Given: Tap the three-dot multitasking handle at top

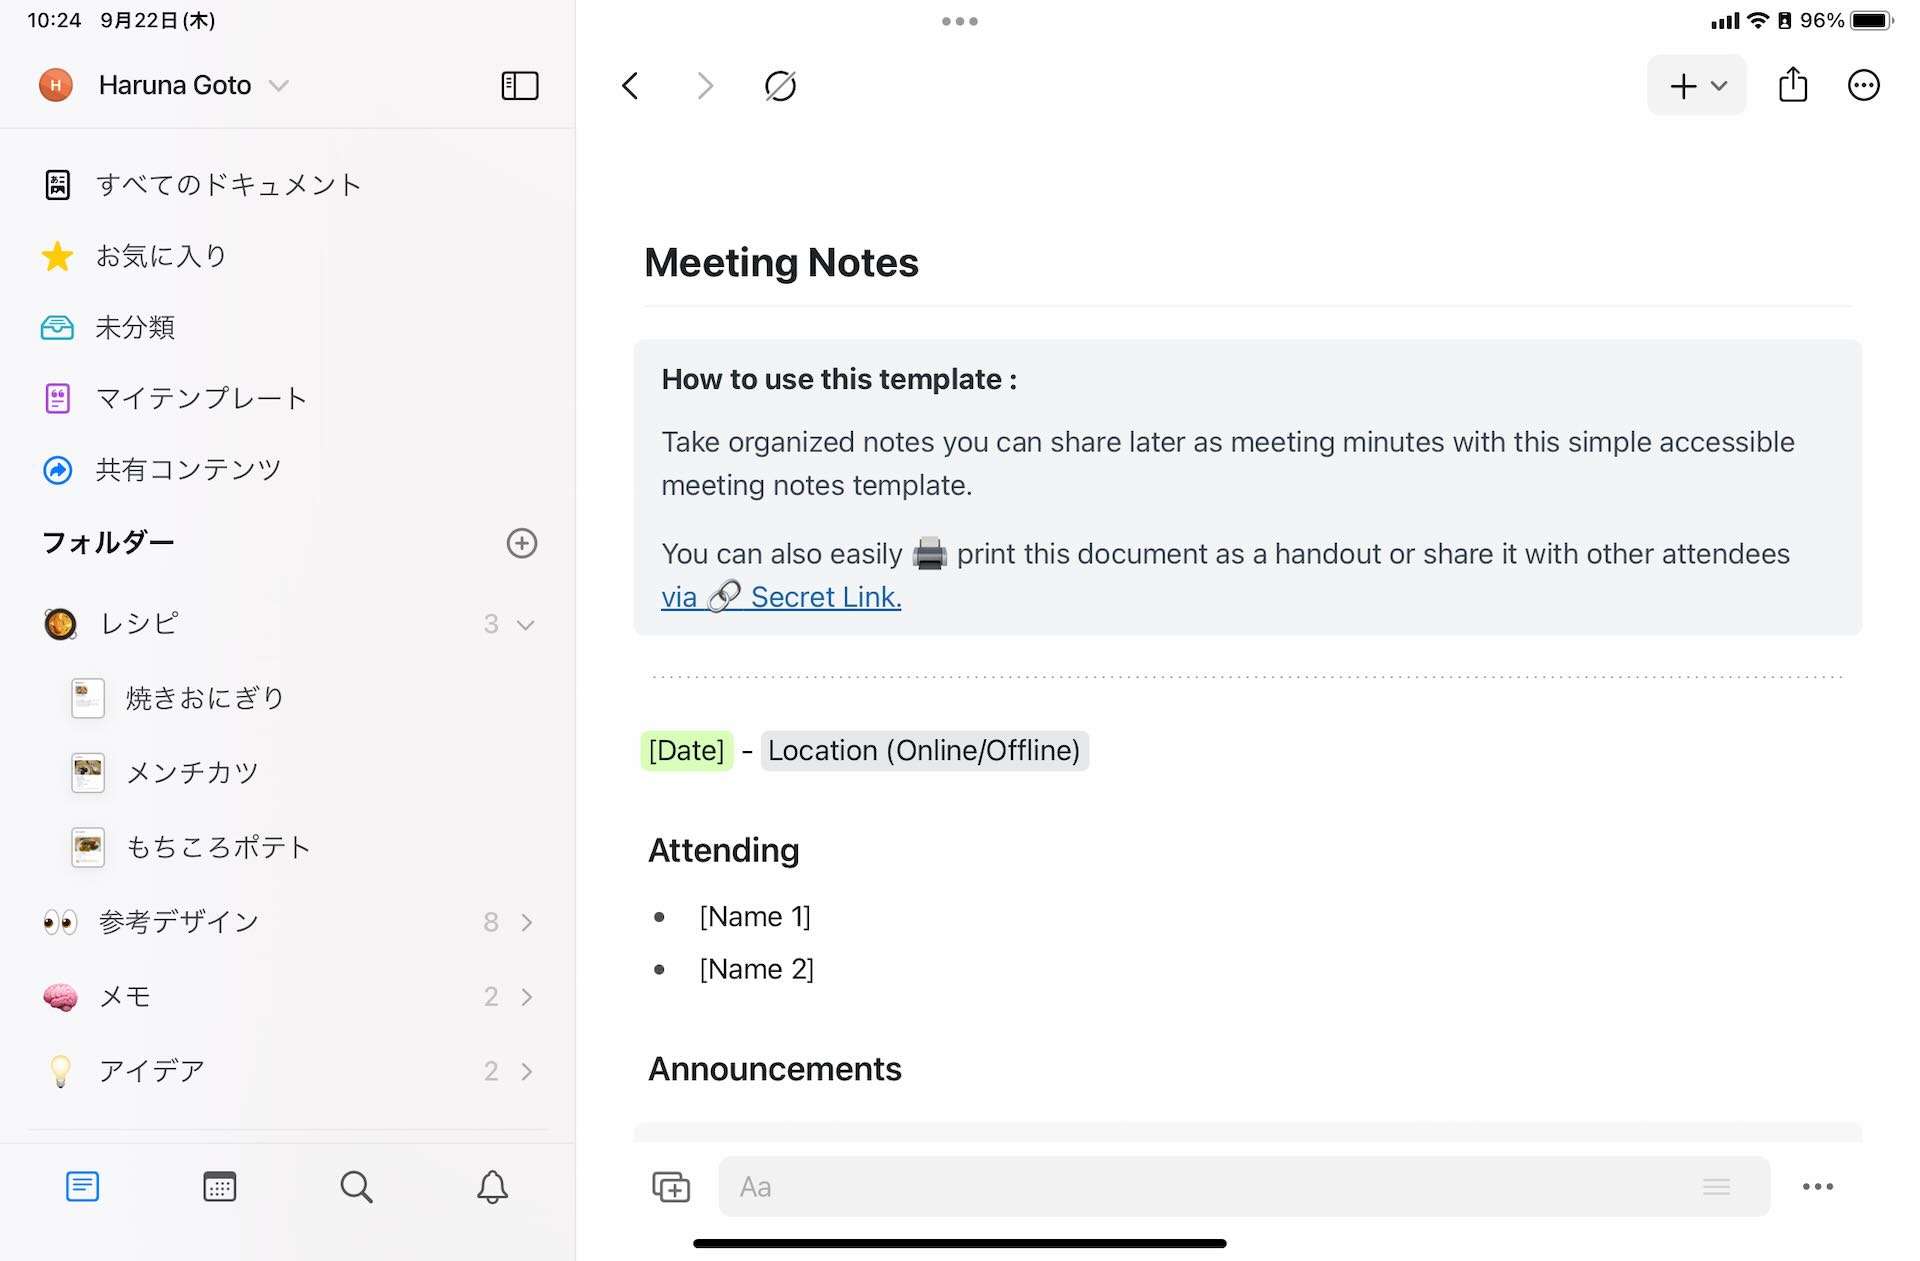Looking at the screenshot, I should pyautogui.click(x=960, y=21).
